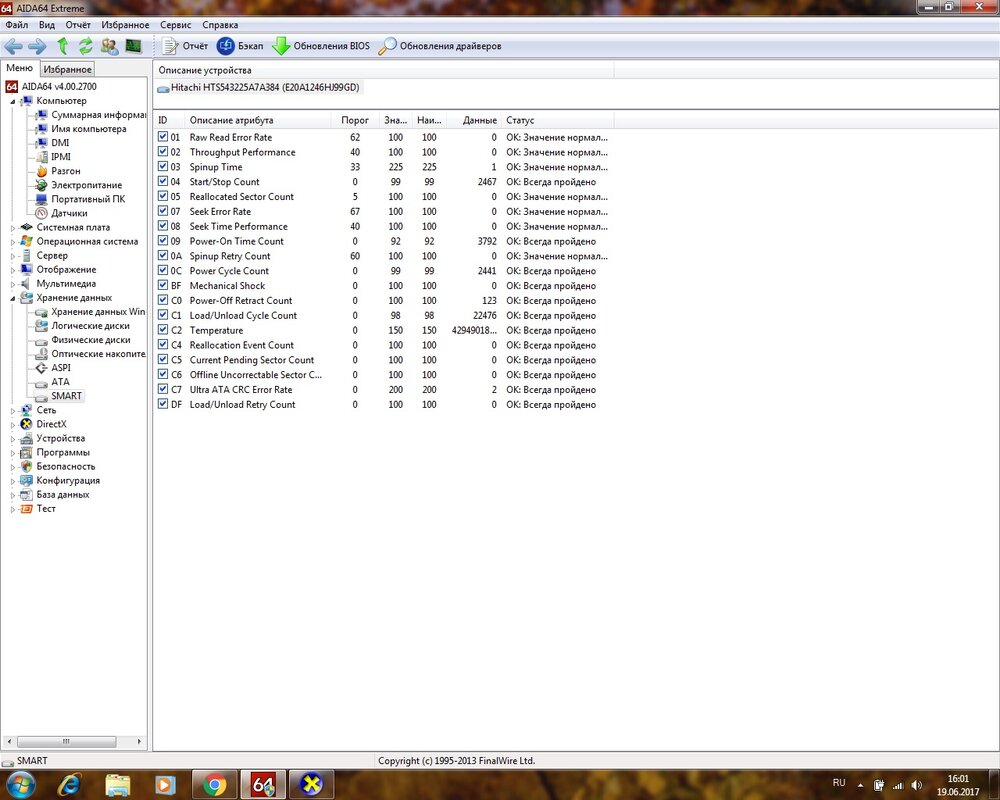The height and width of the screenshot is (800, 1000).
Task: Collapse the Компьютер tree node
Action: point(13,101)
